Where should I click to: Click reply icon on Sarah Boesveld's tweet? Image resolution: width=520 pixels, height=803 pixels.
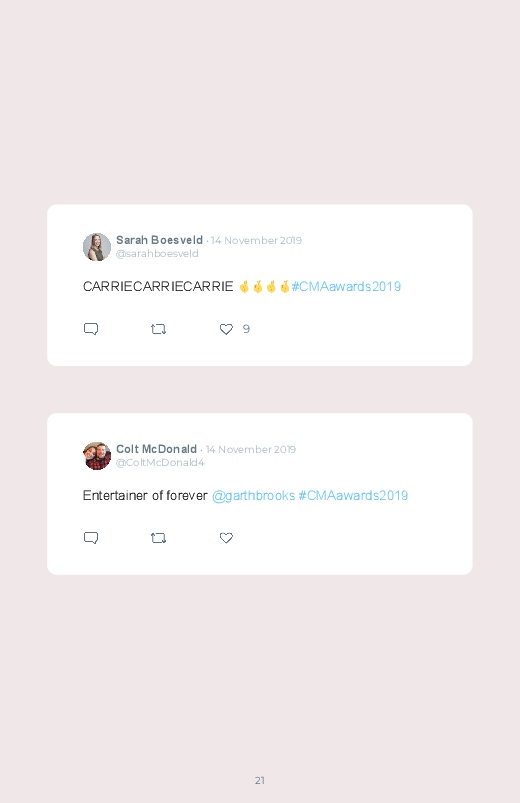pyautogui.click(x=91, y=329)
